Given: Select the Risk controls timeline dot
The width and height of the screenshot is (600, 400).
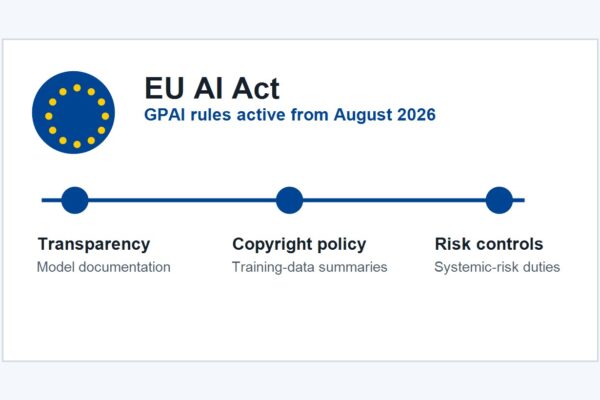Looking at the screenshot, I should click(x=499, y=200).
